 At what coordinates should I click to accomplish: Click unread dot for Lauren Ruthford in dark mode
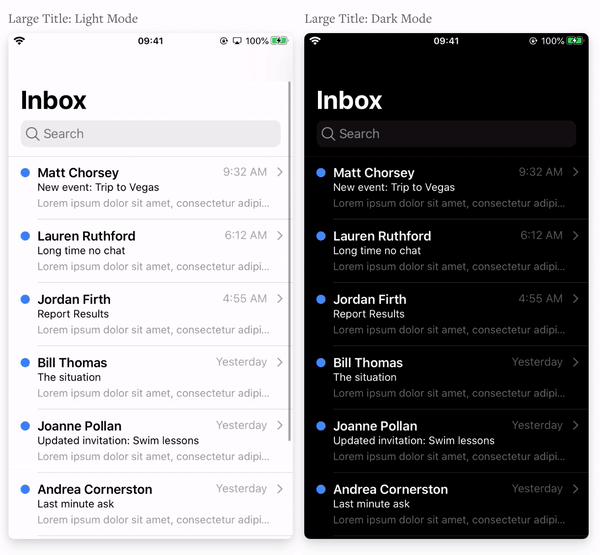pyautogui.click(x=321, y=236)
